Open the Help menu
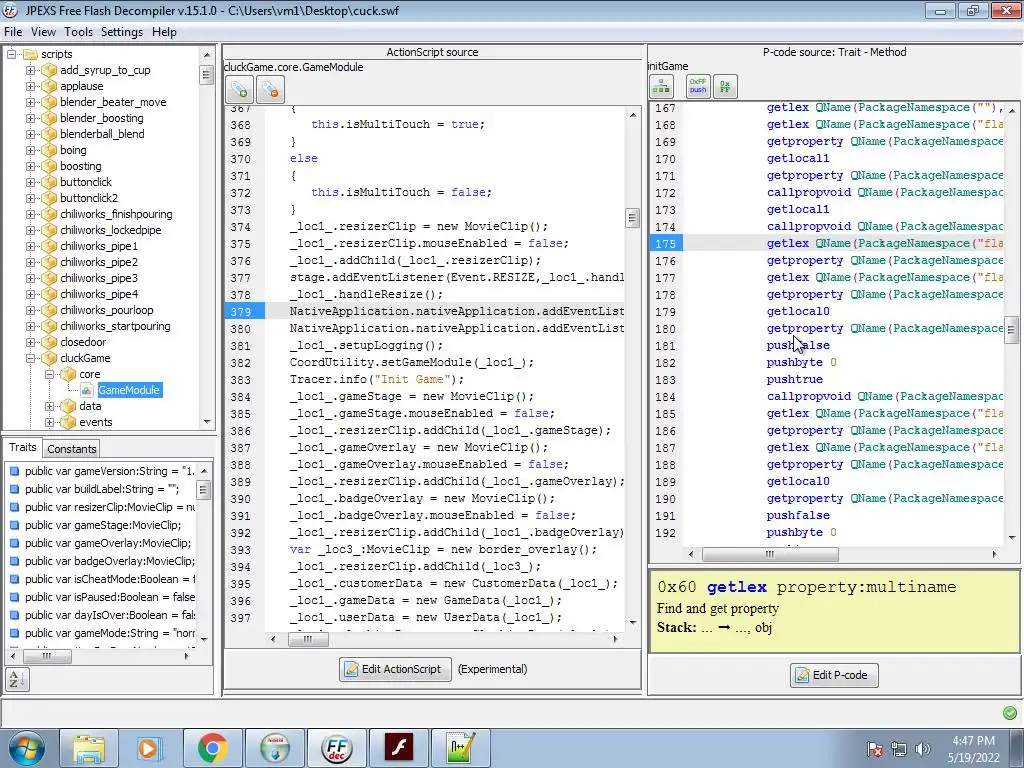This screenshot has width=1024, height=768. (x=164, y=31)
